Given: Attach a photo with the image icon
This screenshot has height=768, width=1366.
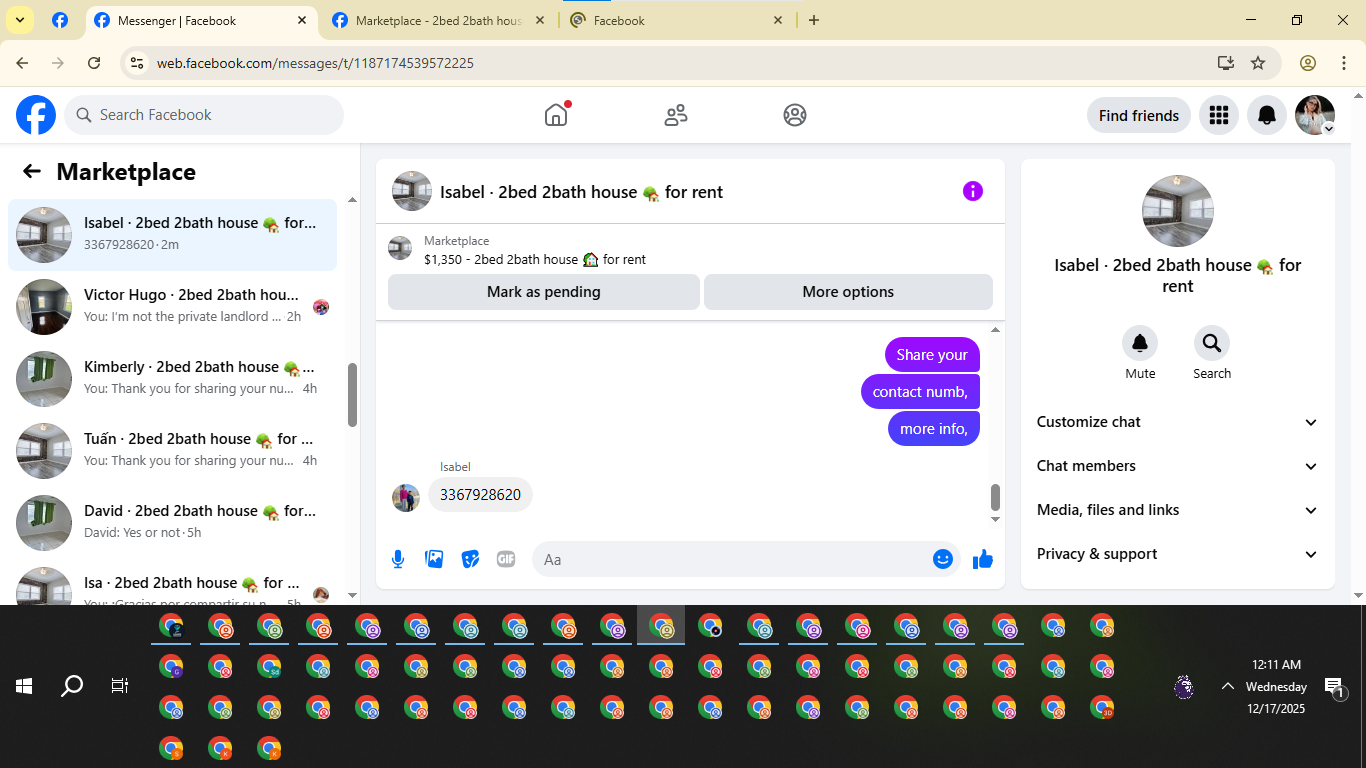Looking at the screenshot, I should [x=434, y=559].
